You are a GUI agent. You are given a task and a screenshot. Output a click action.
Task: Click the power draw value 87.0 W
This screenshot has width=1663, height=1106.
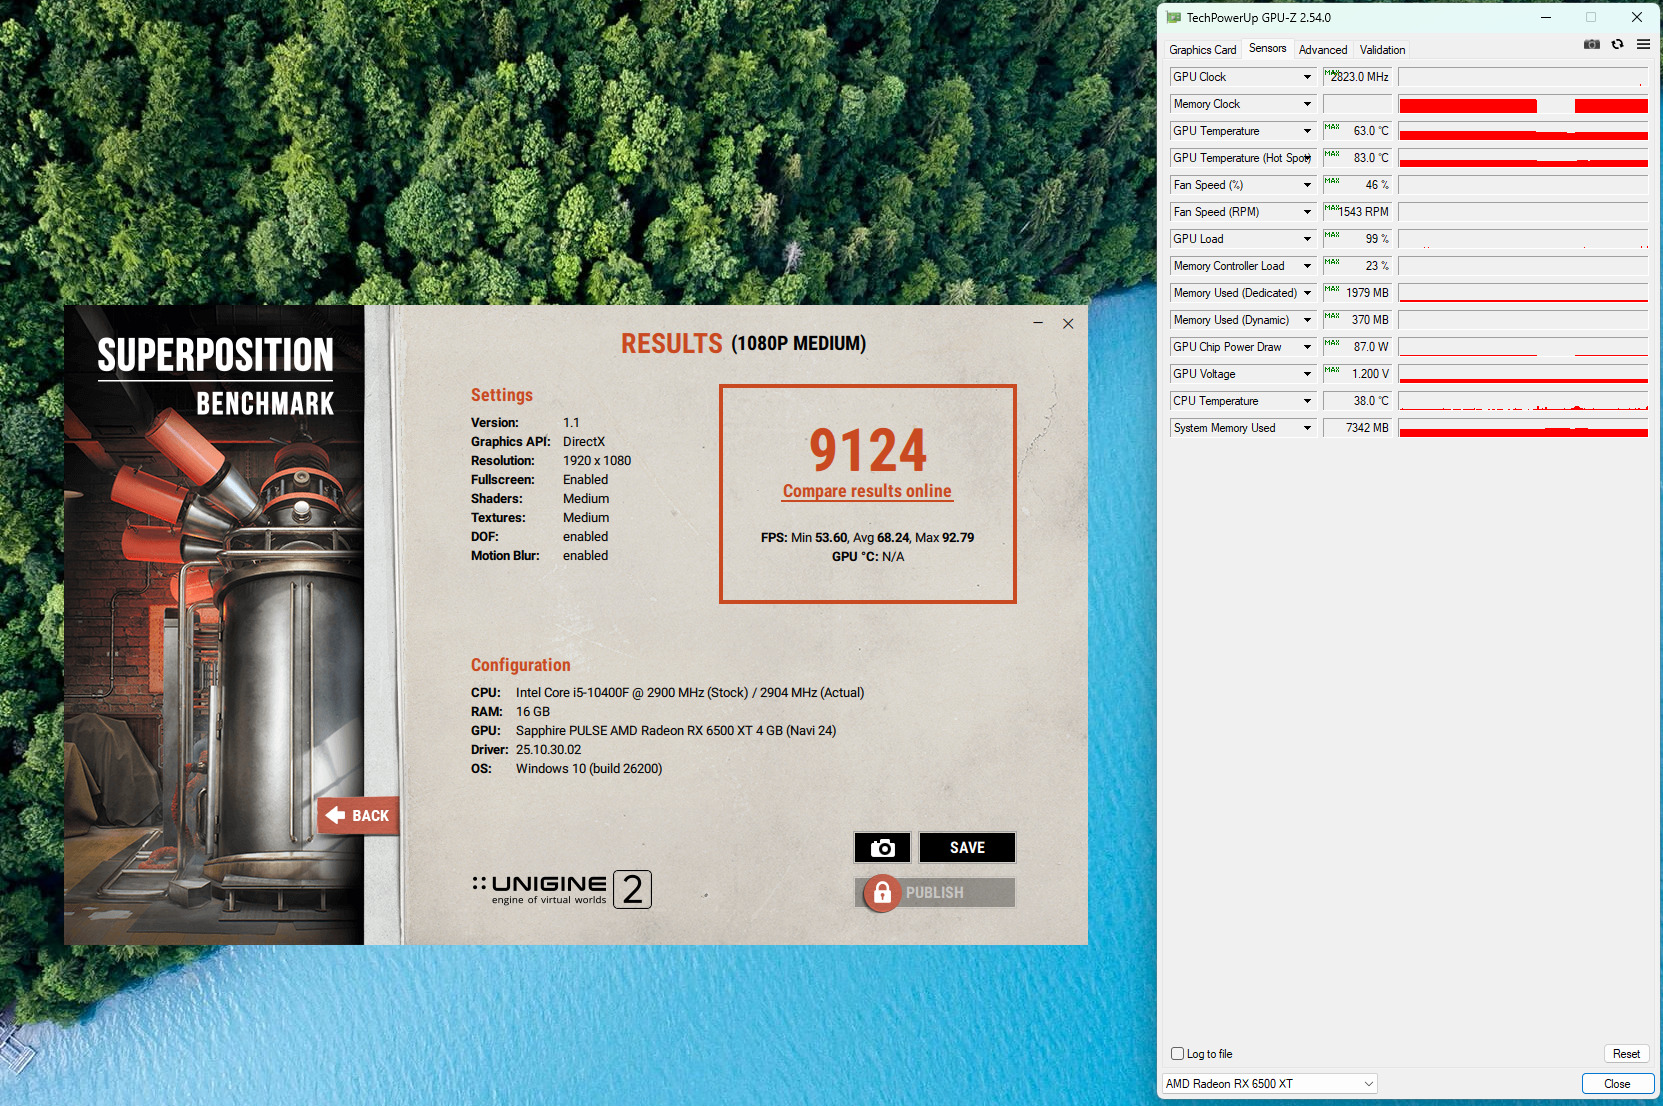click(1357, 347)
